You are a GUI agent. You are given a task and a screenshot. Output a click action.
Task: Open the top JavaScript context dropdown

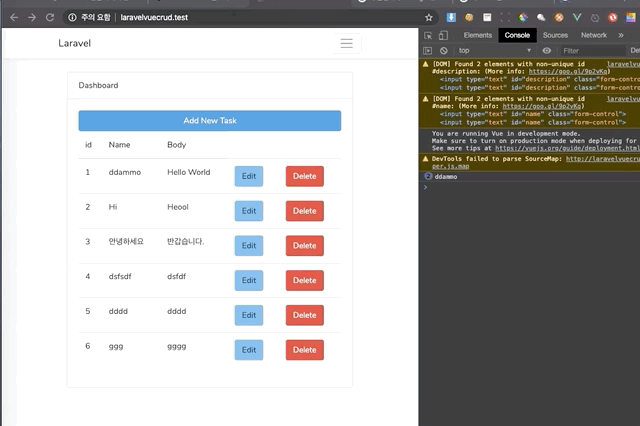coord(494,51)
